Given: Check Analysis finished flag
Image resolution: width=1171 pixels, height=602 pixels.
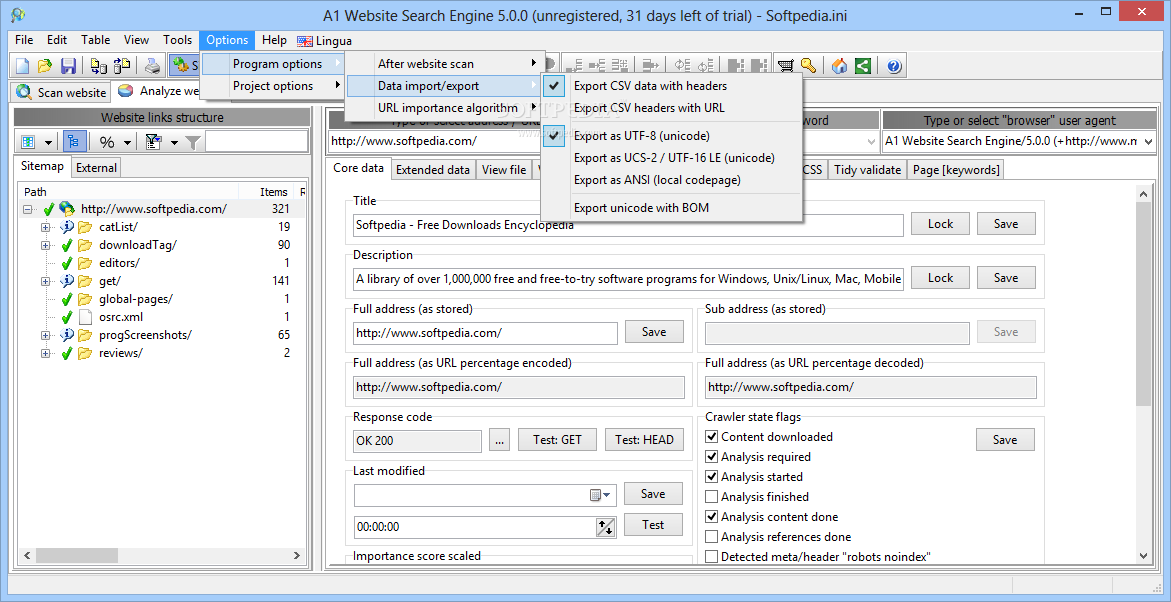Looking at the screenshot, I should pos(712,497).
